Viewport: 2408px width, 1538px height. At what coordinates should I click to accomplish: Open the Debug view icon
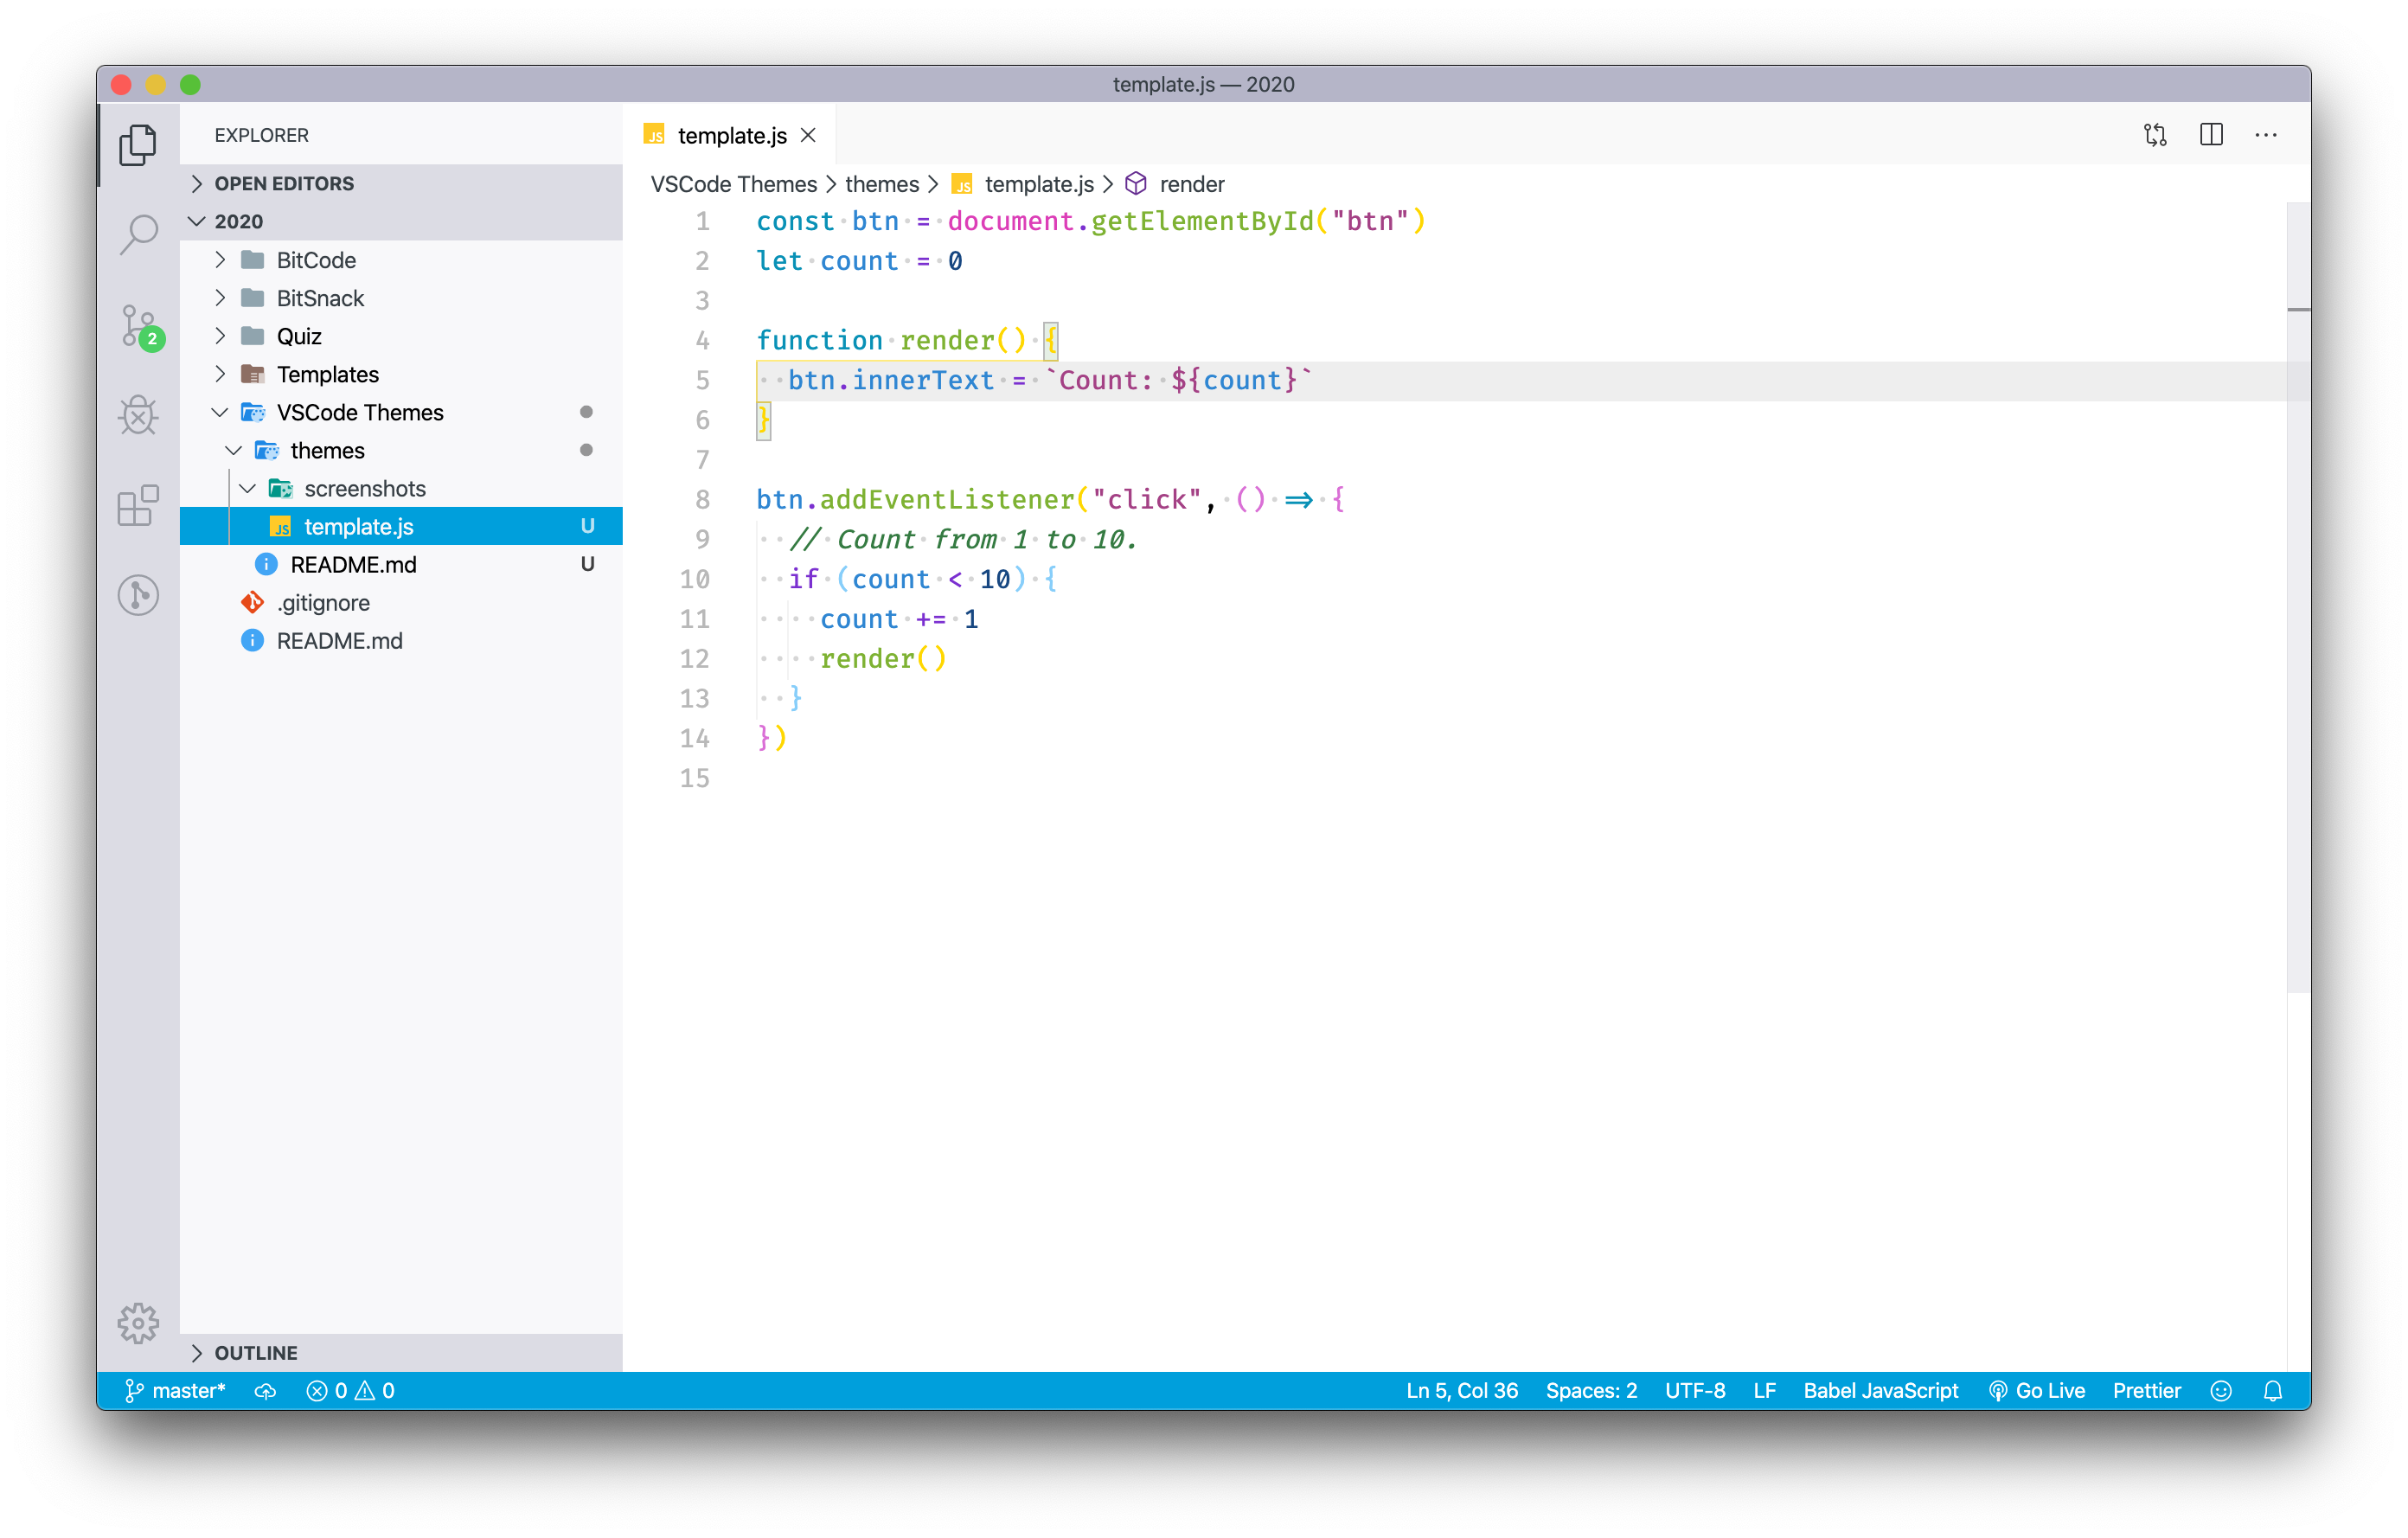click(138, 415)
